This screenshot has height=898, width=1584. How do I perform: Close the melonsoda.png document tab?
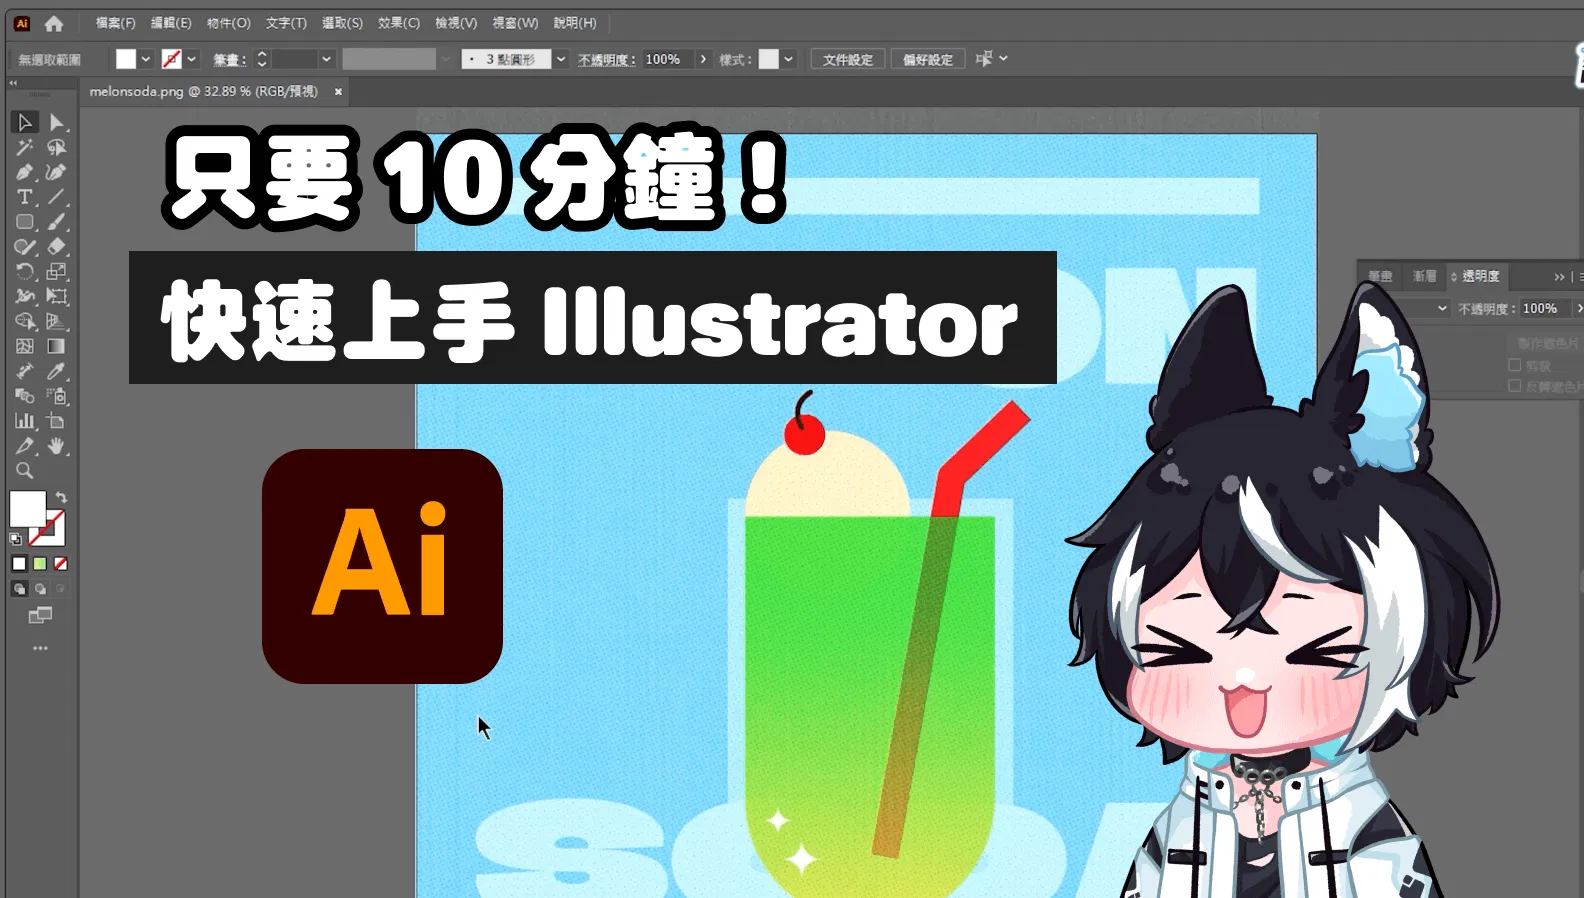[338, 91]
